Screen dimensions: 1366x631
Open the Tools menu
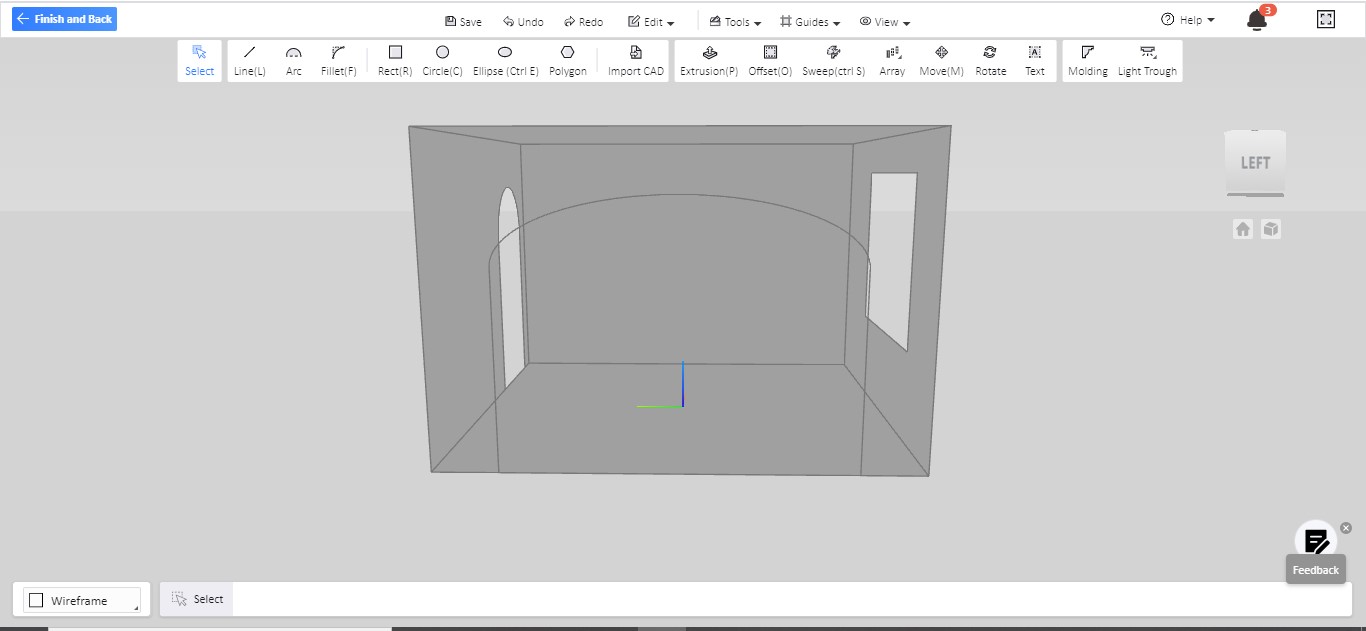tap(736, 22)
